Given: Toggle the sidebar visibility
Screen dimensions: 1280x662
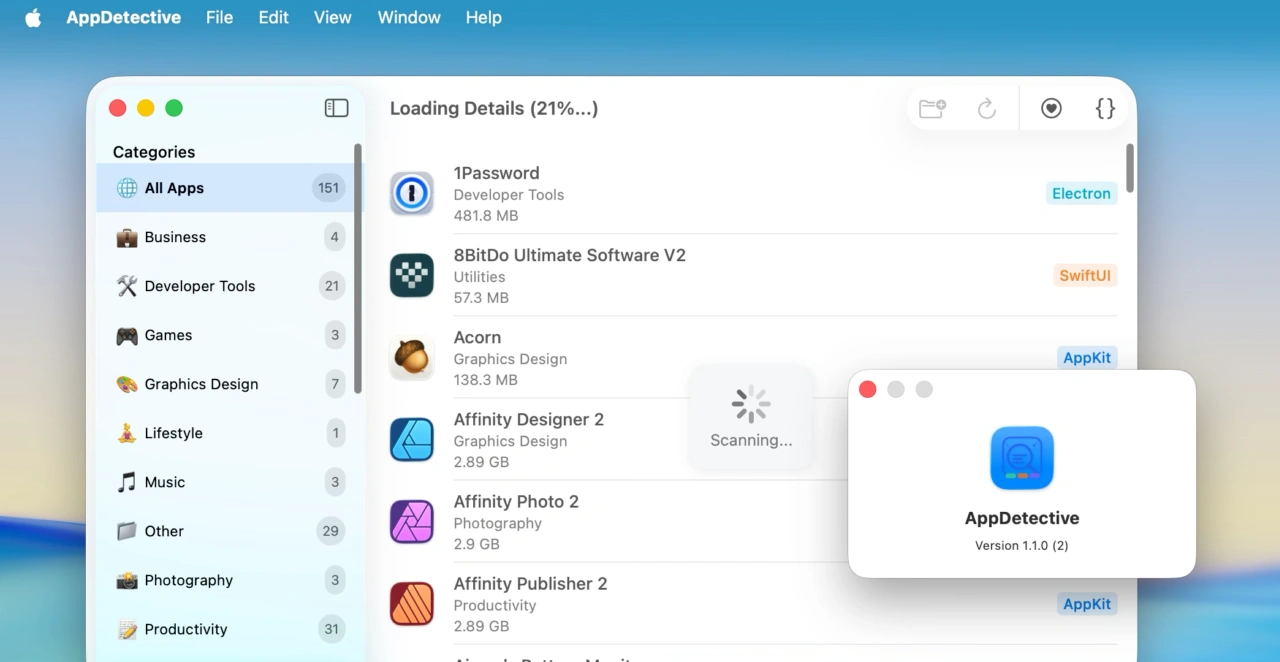Looking at the screenshot, I should point(336,107).
